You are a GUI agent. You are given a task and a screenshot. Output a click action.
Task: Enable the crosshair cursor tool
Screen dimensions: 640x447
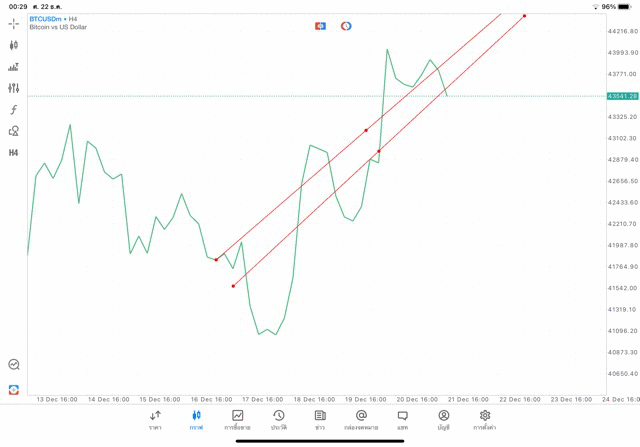tap(14, 23)
